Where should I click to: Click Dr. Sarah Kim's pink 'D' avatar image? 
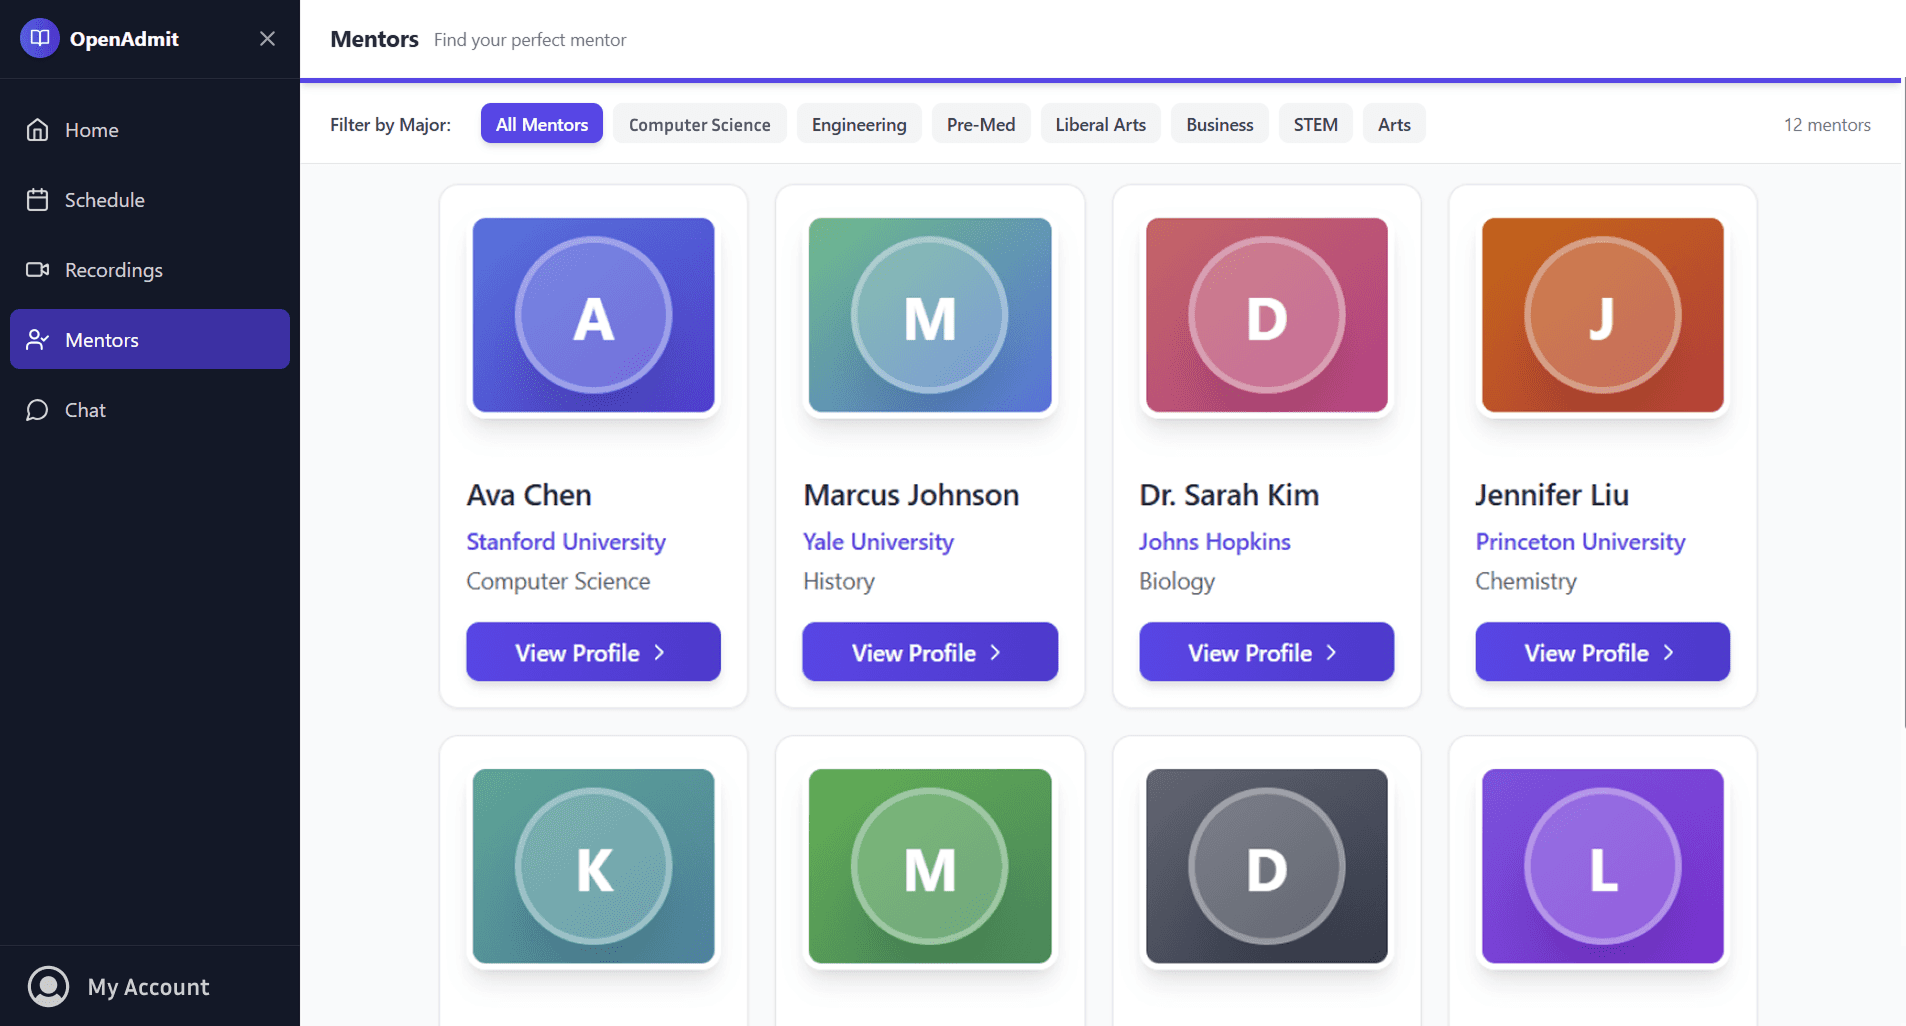(x=1267, y=315)
